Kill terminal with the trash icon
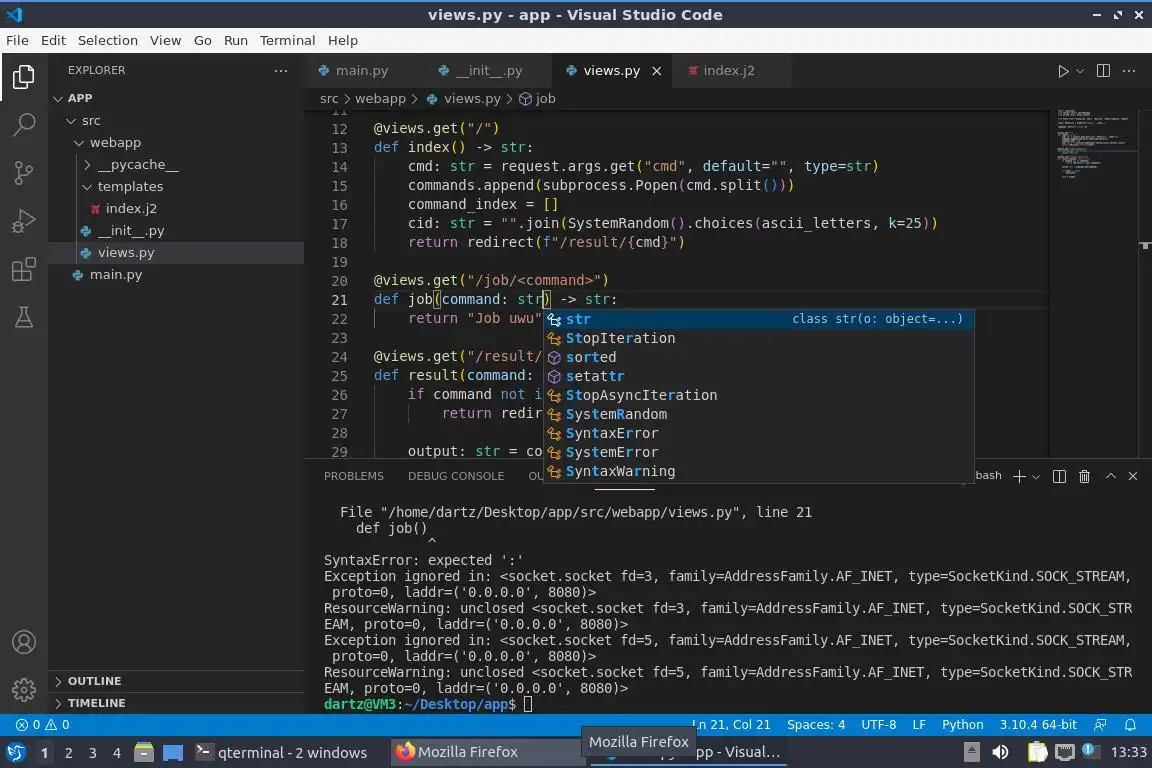1152x768 pixels. [1084, 476]
